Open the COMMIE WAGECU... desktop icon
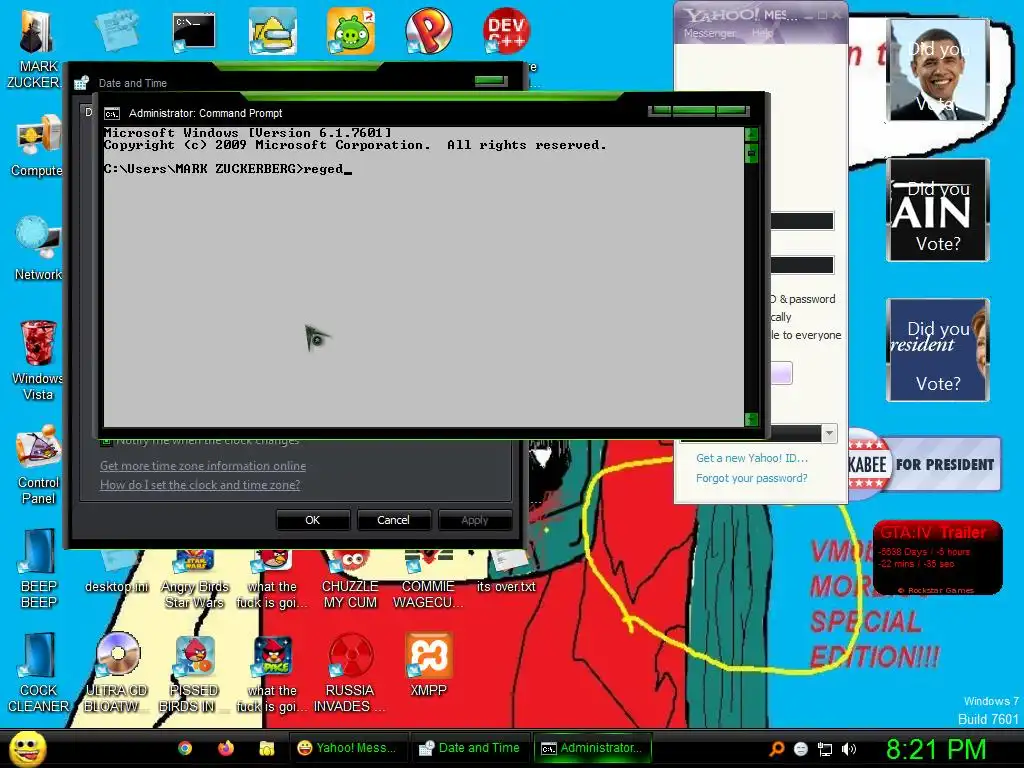The width and height of the screenshot is (1024, 768). (428, 562)
